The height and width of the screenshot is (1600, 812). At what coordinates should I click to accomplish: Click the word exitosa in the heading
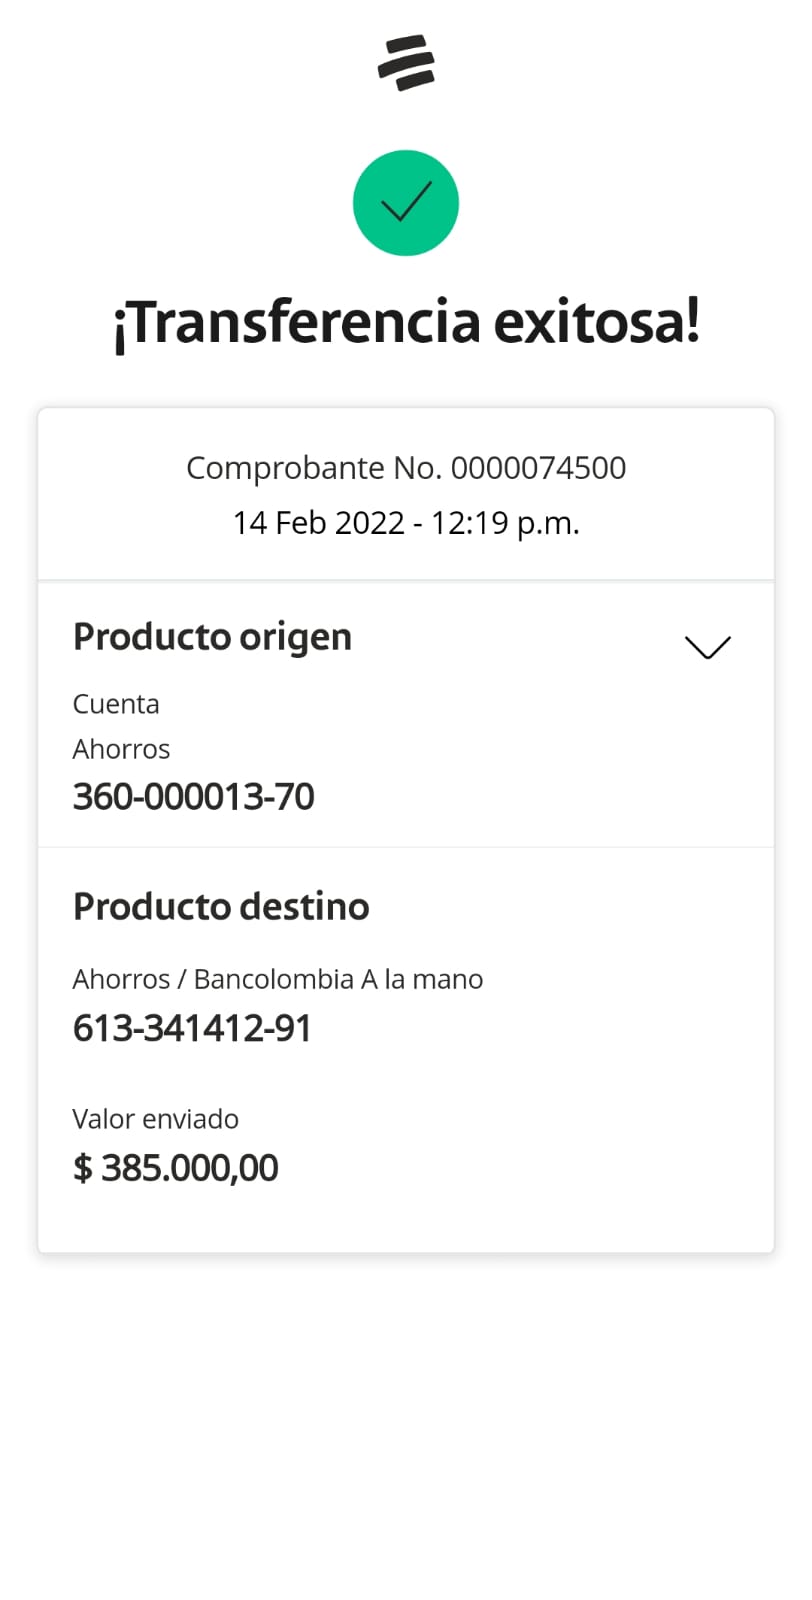point(588,322)
